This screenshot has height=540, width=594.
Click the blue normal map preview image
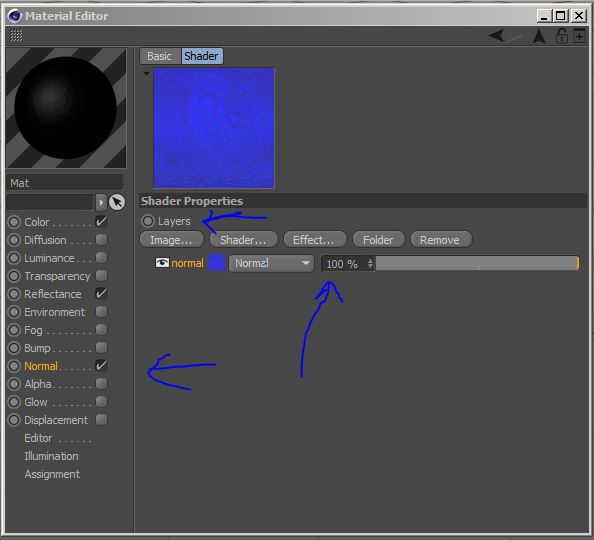(x=214, y=128)
